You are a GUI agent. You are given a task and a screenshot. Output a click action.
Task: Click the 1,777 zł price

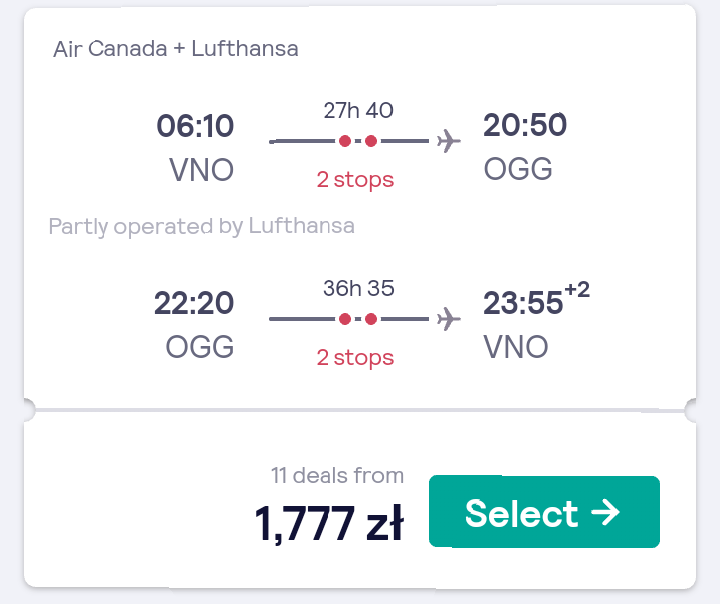[329, 523]
